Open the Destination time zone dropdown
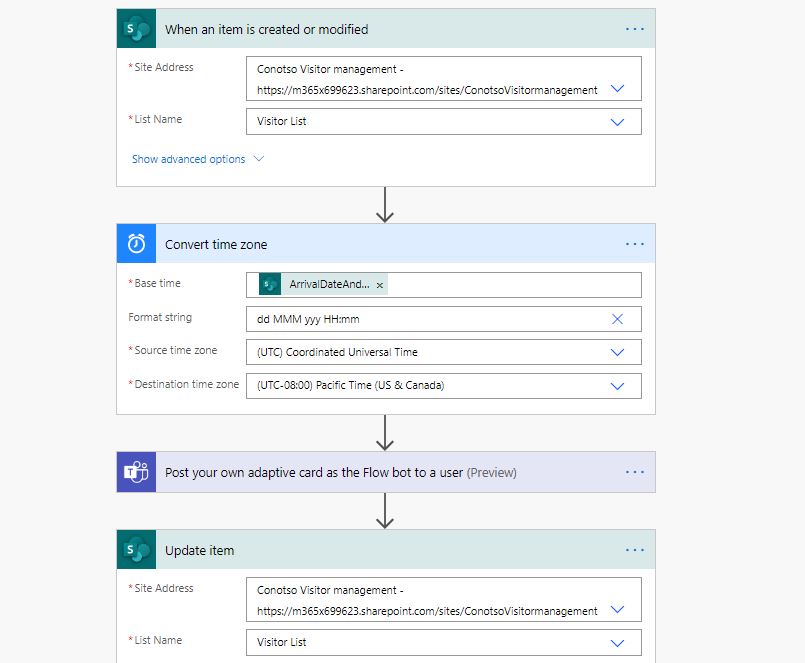Image resolution: width=805 pixels, height=663 pixels. point(617,386)
